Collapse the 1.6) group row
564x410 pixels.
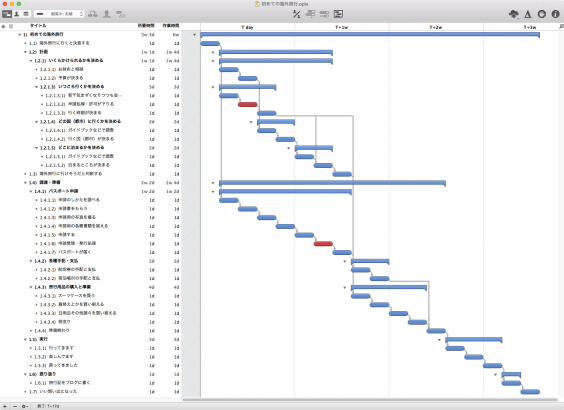25,374
